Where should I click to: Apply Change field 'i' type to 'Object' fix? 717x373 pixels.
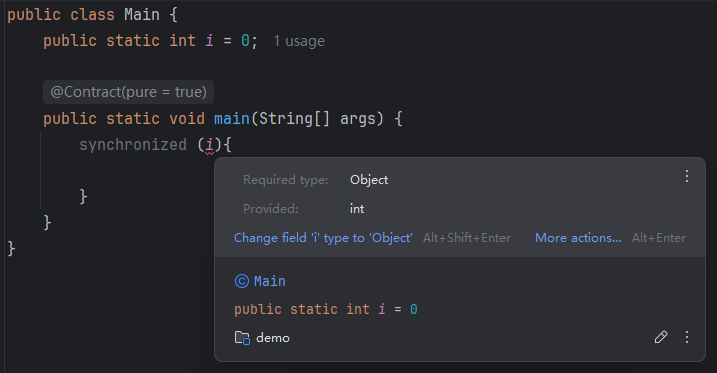click(x=323, y=238)
